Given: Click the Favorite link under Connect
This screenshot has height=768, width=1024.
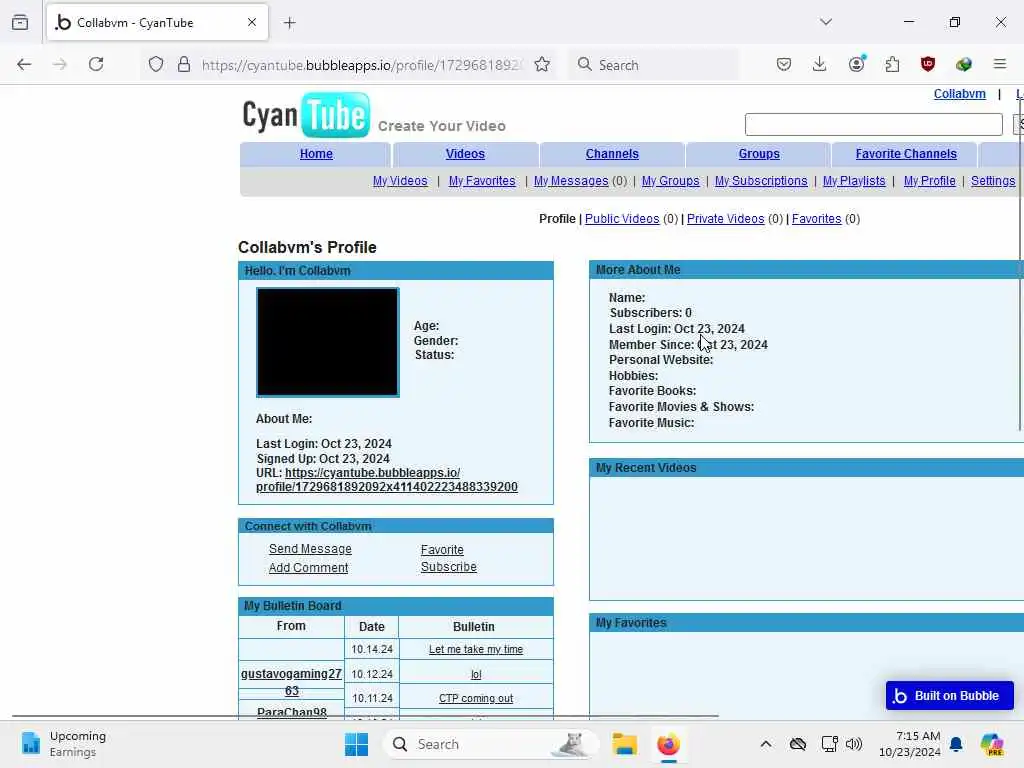Looking at the screenshot, I should 442,550.
